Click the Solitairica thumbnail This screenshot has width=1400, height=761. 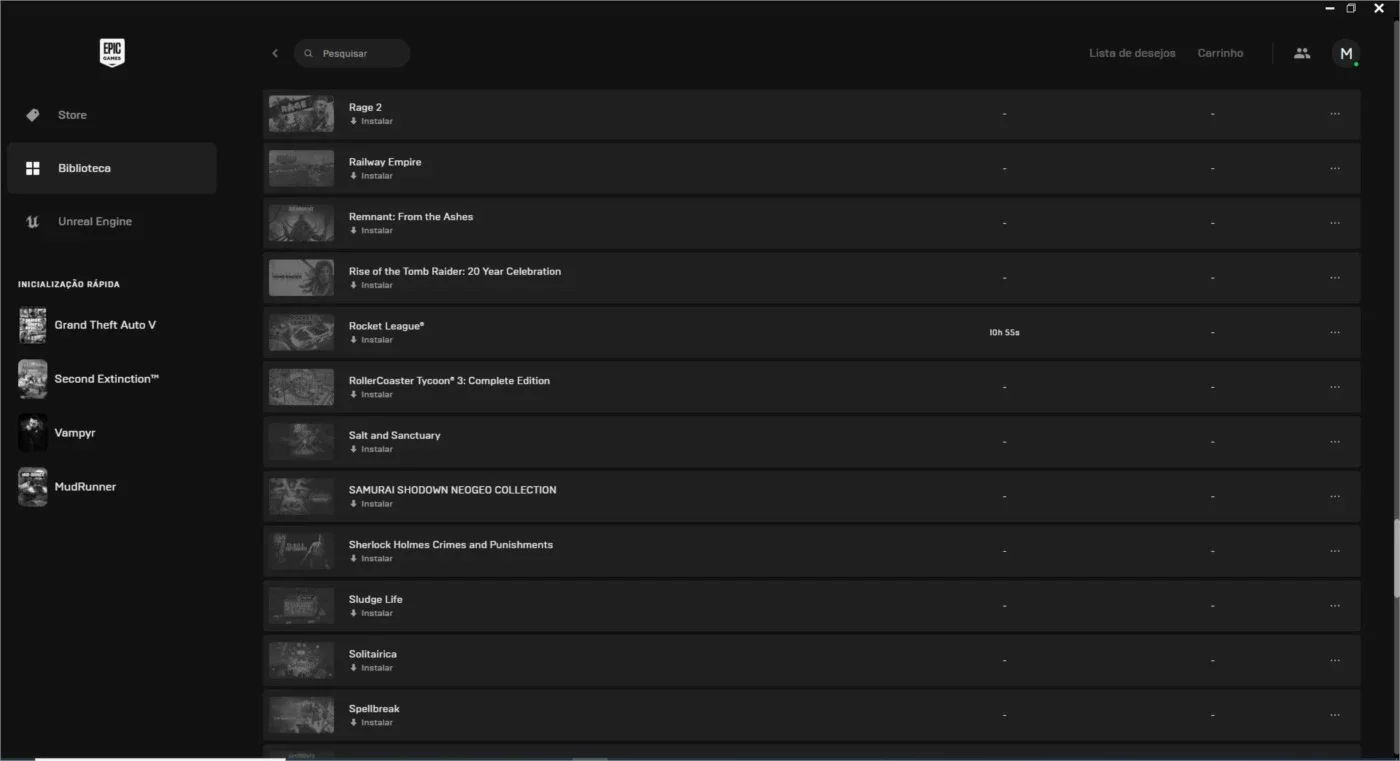[x=301, y=660]
